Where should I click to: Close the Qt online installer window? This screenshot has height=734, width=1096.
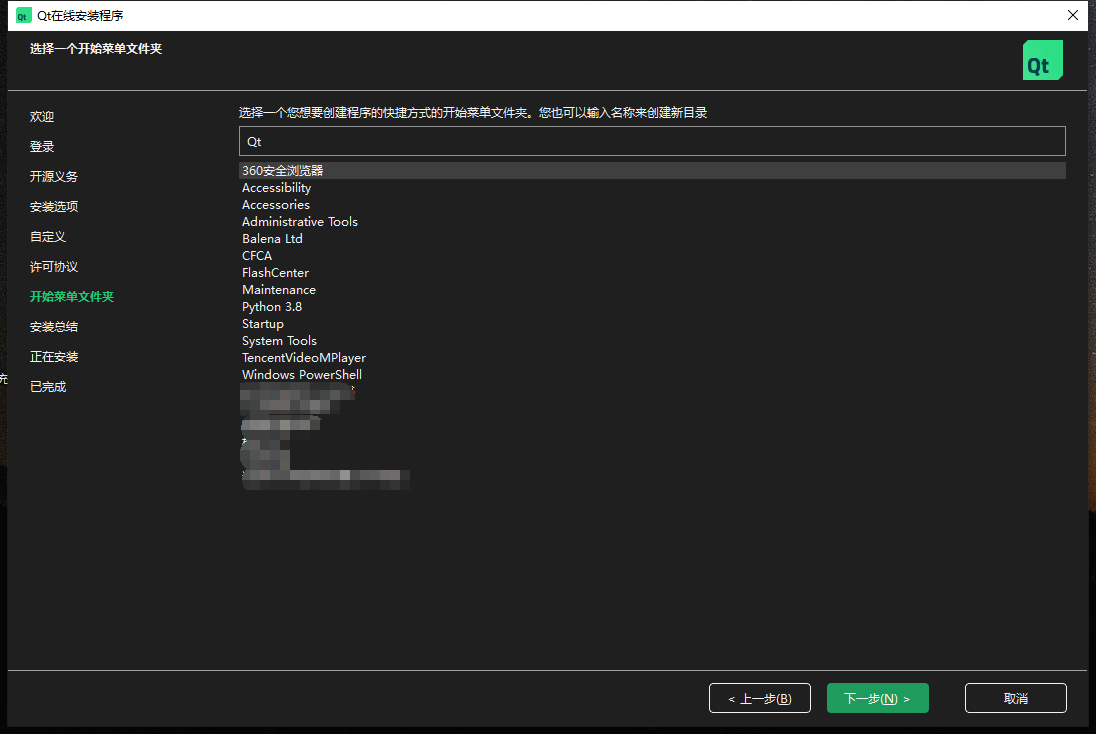pyautogui.click(x=1073, y=15)
